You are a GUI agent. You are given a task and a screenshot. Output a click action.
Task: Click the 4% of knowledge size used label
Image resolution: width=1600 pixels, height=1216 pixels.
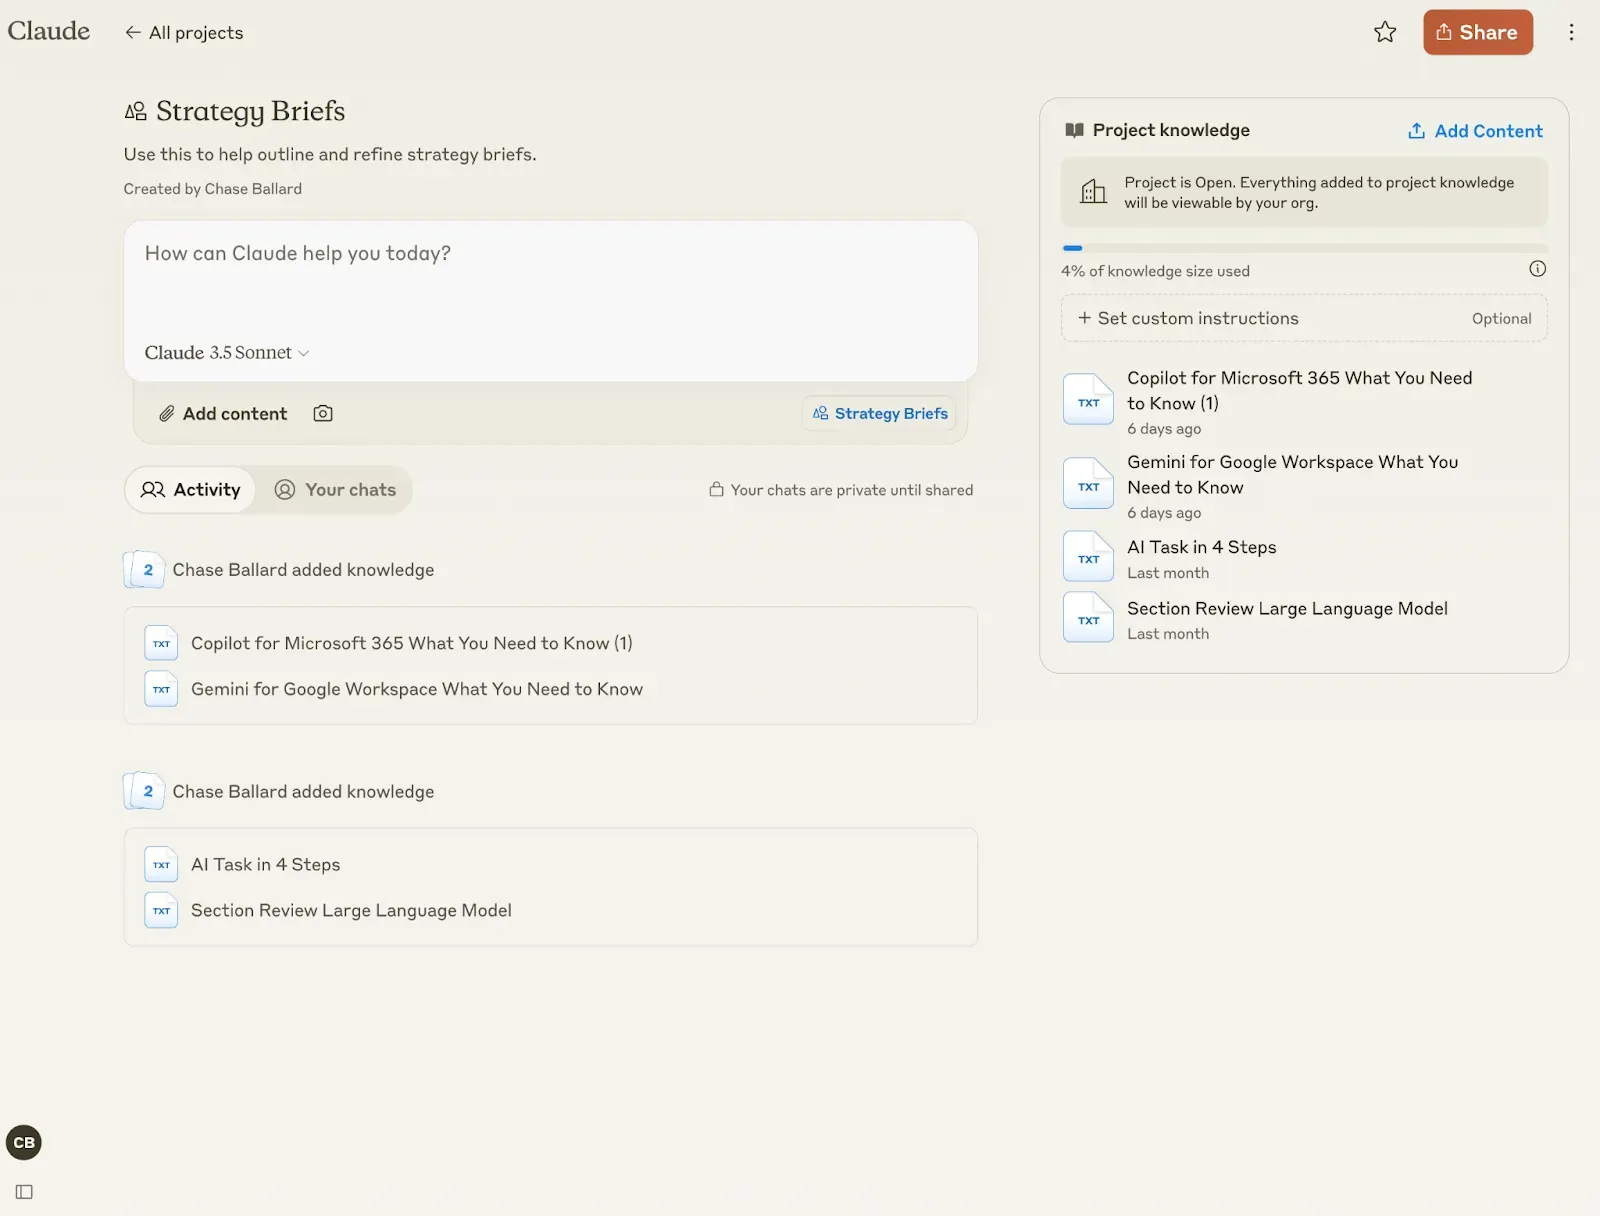click(x=1155, y=271)
